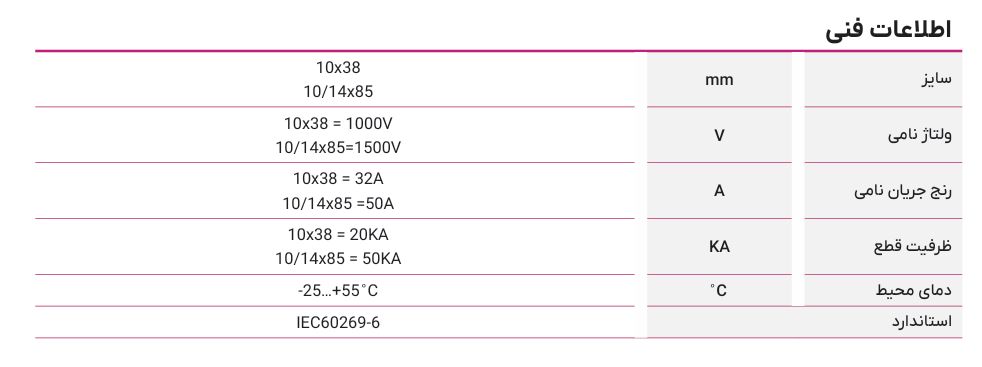Click the V unit cell
Image resolution: width=982 pixels, height=367 pixels.
coord(719,135)
